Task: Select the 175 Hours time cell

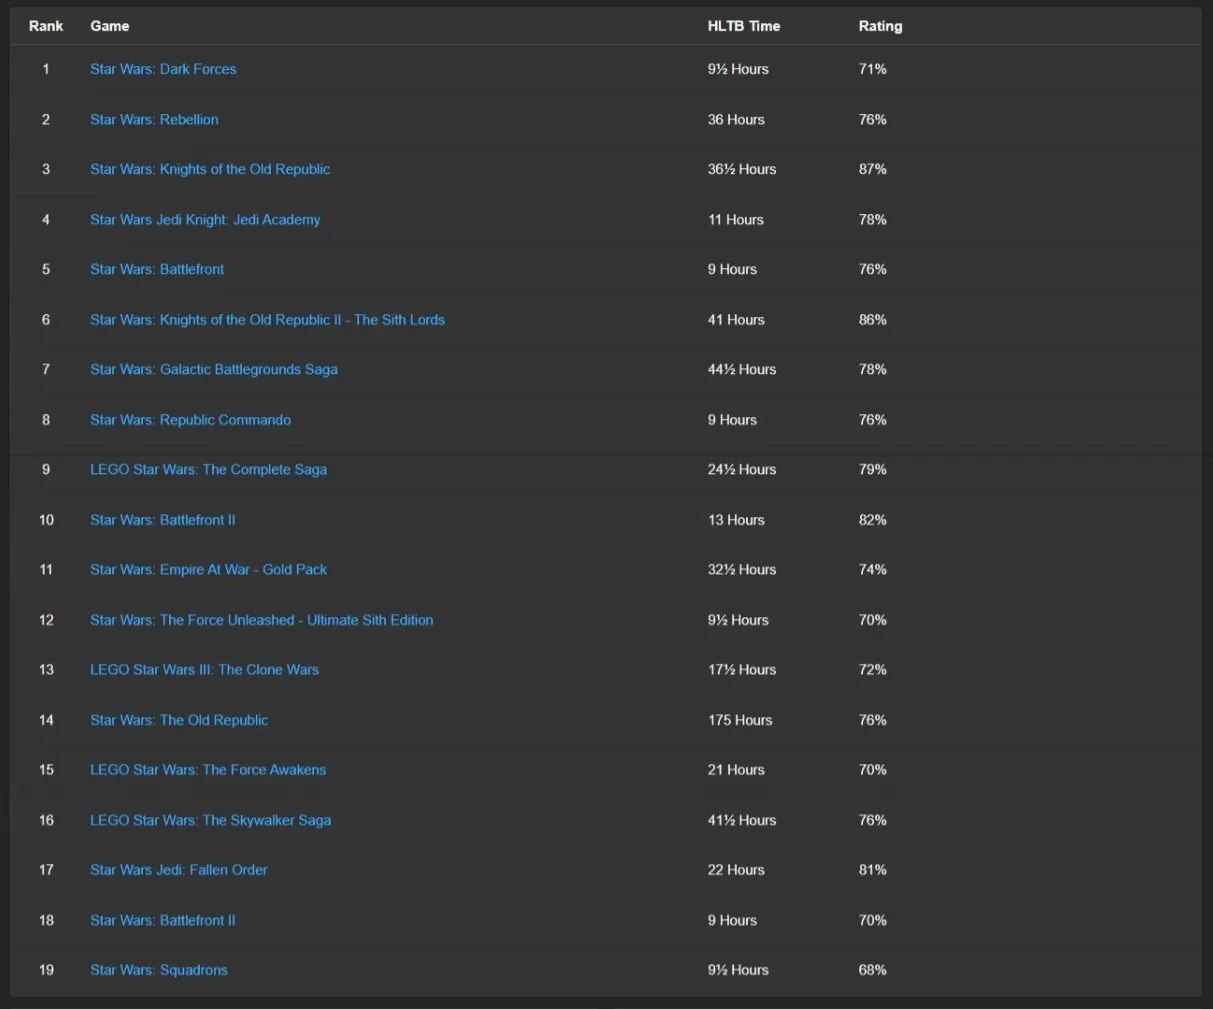Action: tap(740, 719)
